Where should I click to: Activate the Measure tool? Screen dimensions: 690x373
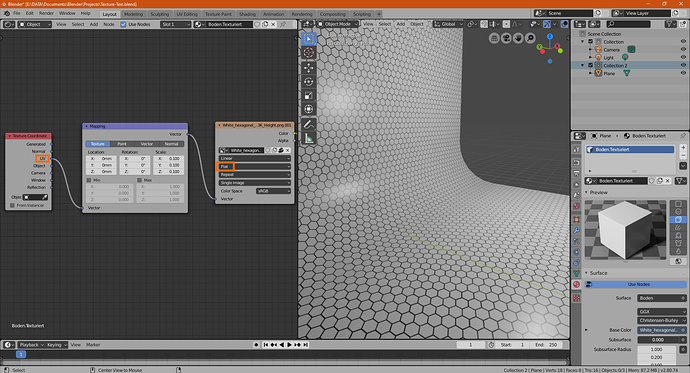[x=308, y=139]
